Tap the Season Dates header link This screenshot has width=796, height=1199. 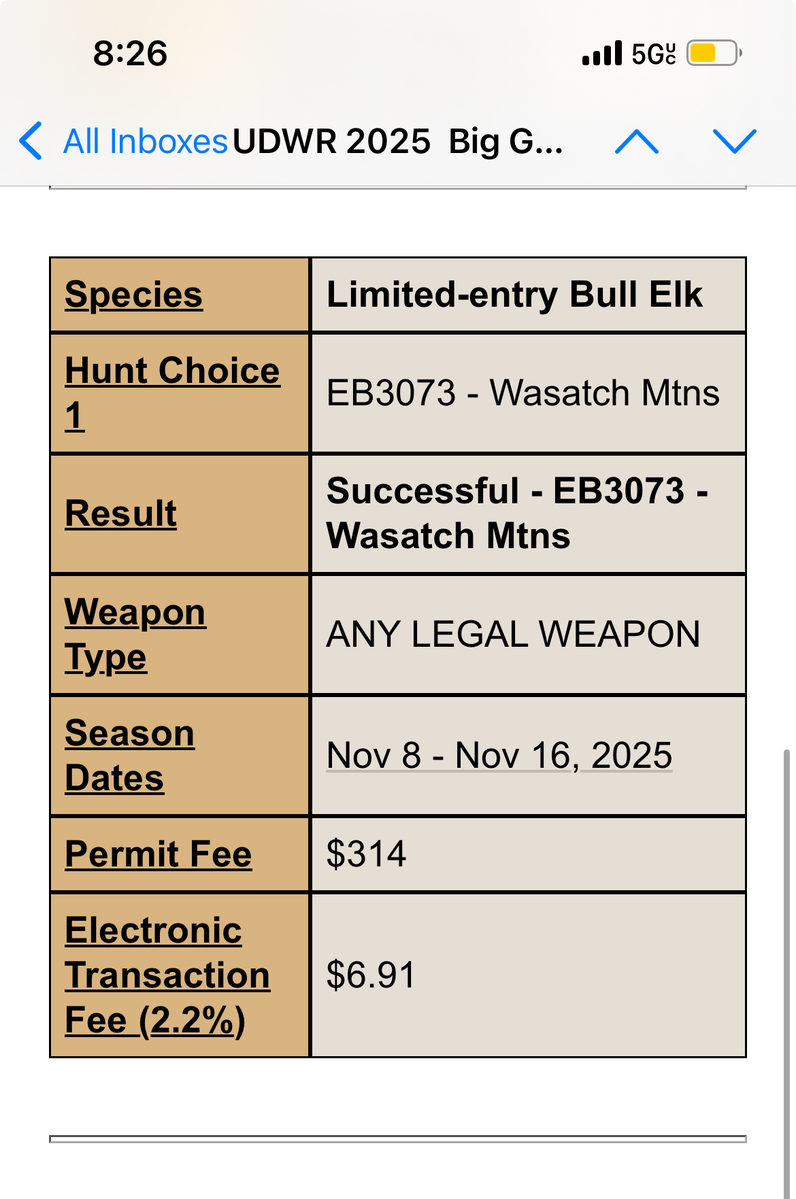click(x=129, y=755)
